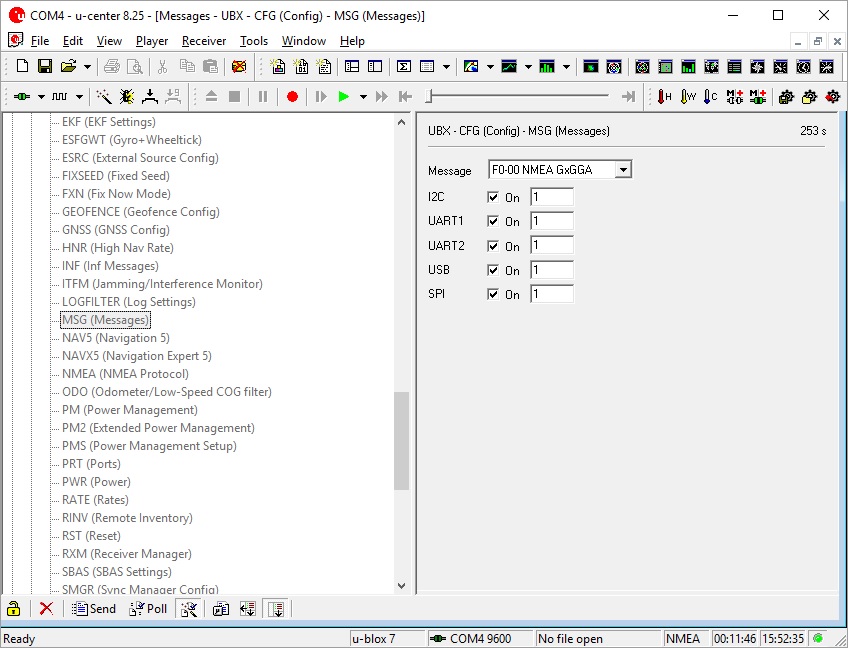Expand the dropdown arrow next to the Open folder

pos(87,67)
